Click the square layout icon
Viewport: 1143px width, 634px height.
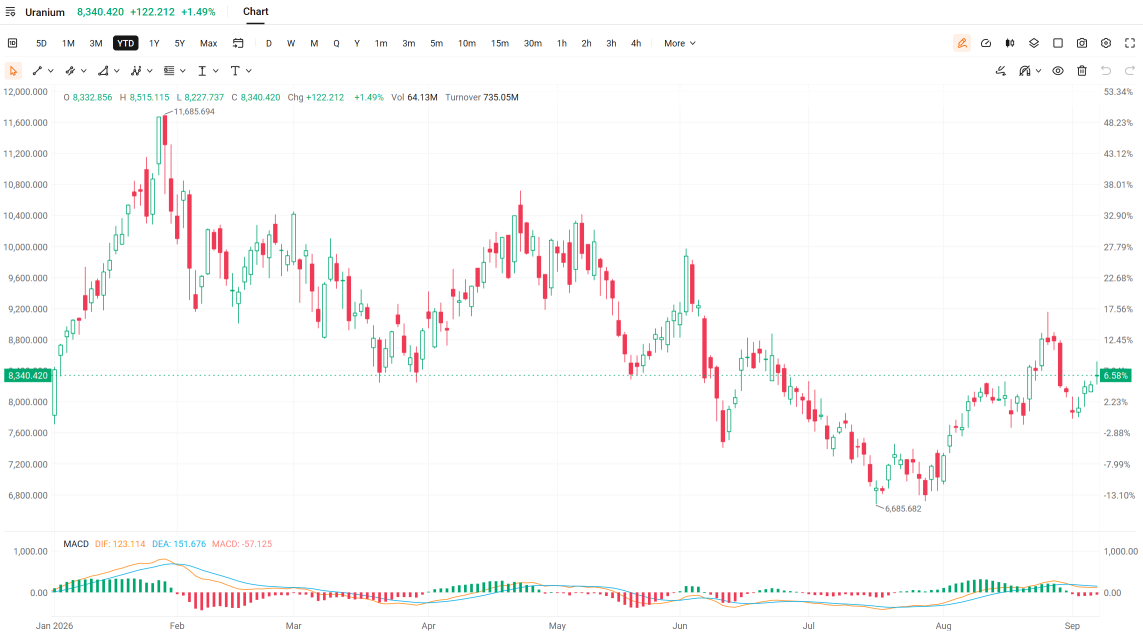[x=1058, y=43]
